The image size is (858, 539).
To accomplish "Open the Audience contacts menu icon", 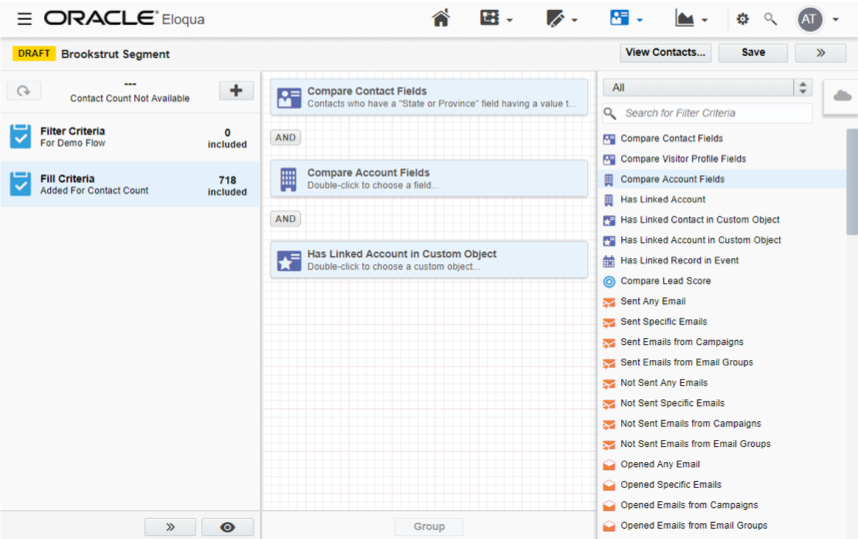I will 619,18.
